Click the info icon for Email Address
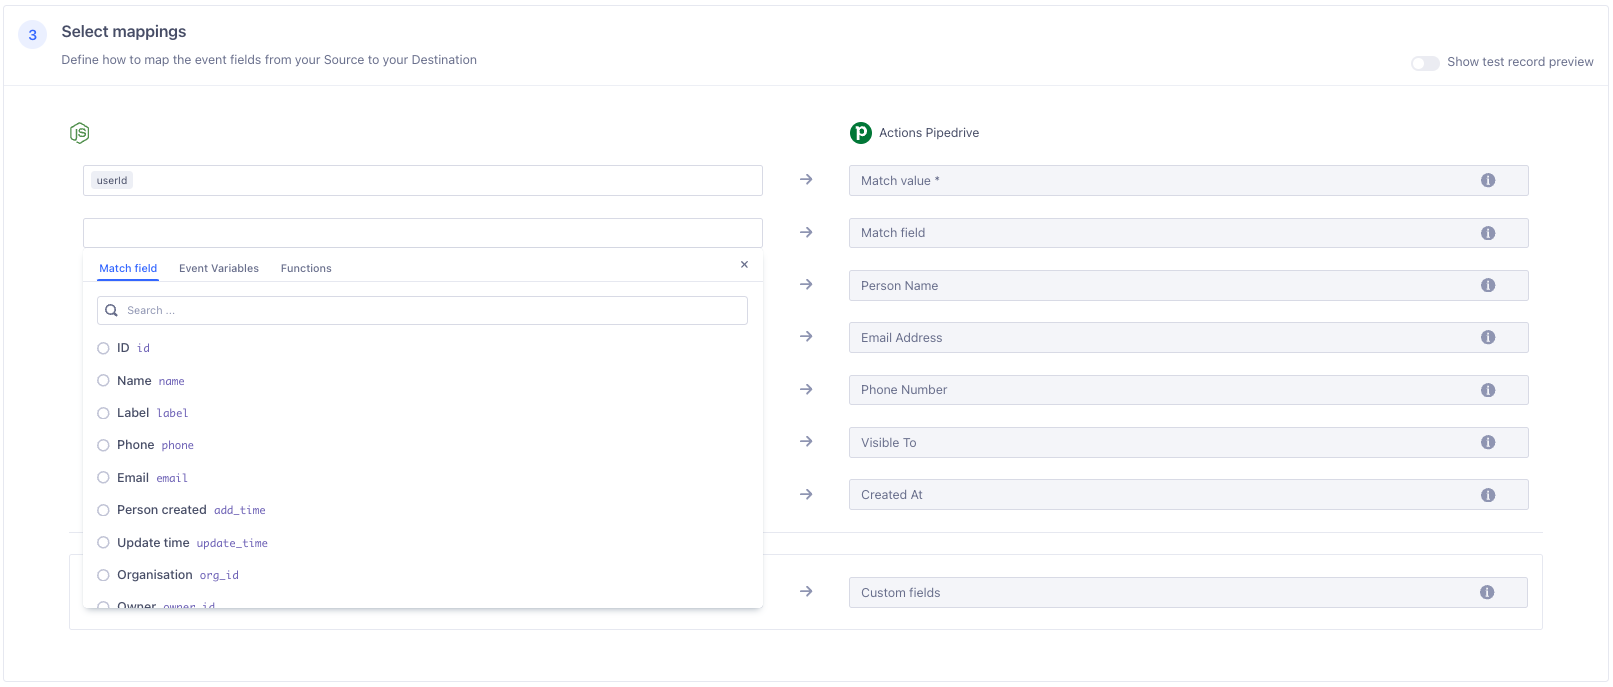 [x=1488, y=338]
